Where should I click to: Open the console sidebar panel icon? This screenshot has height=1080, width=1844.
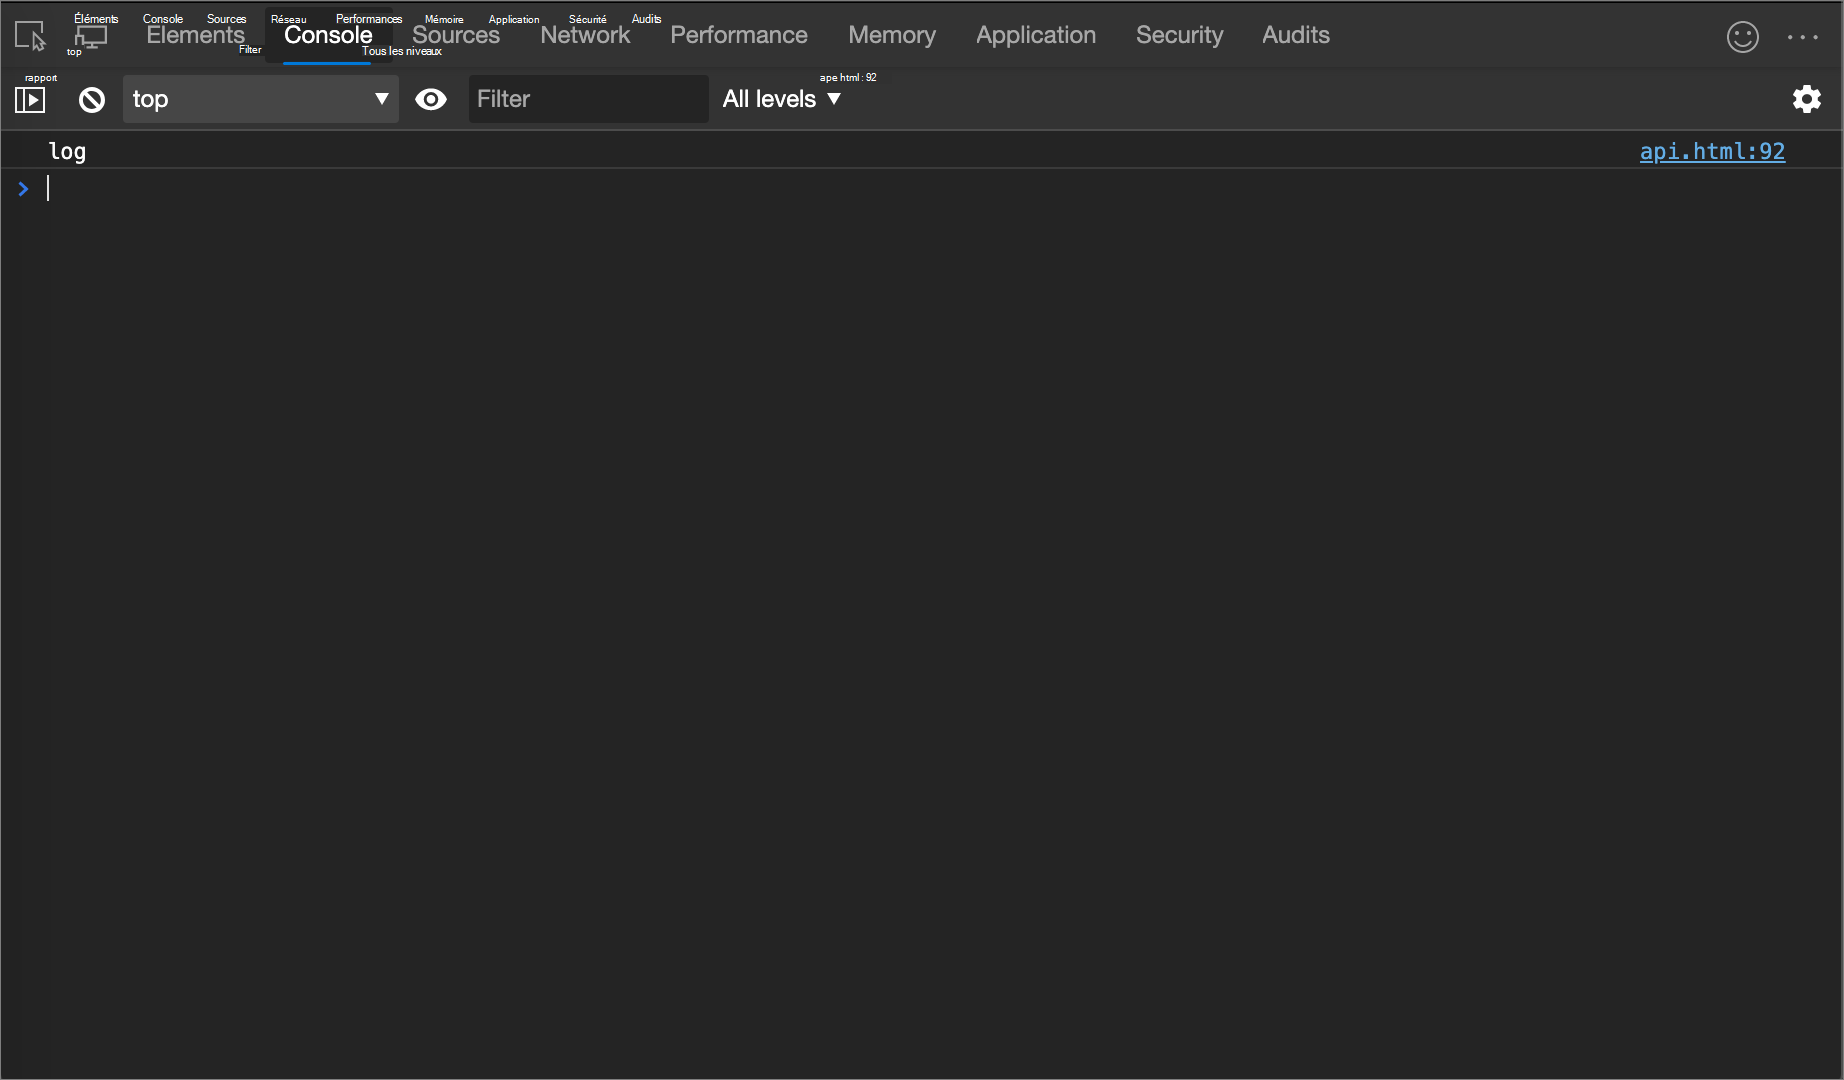coord(30,99)
